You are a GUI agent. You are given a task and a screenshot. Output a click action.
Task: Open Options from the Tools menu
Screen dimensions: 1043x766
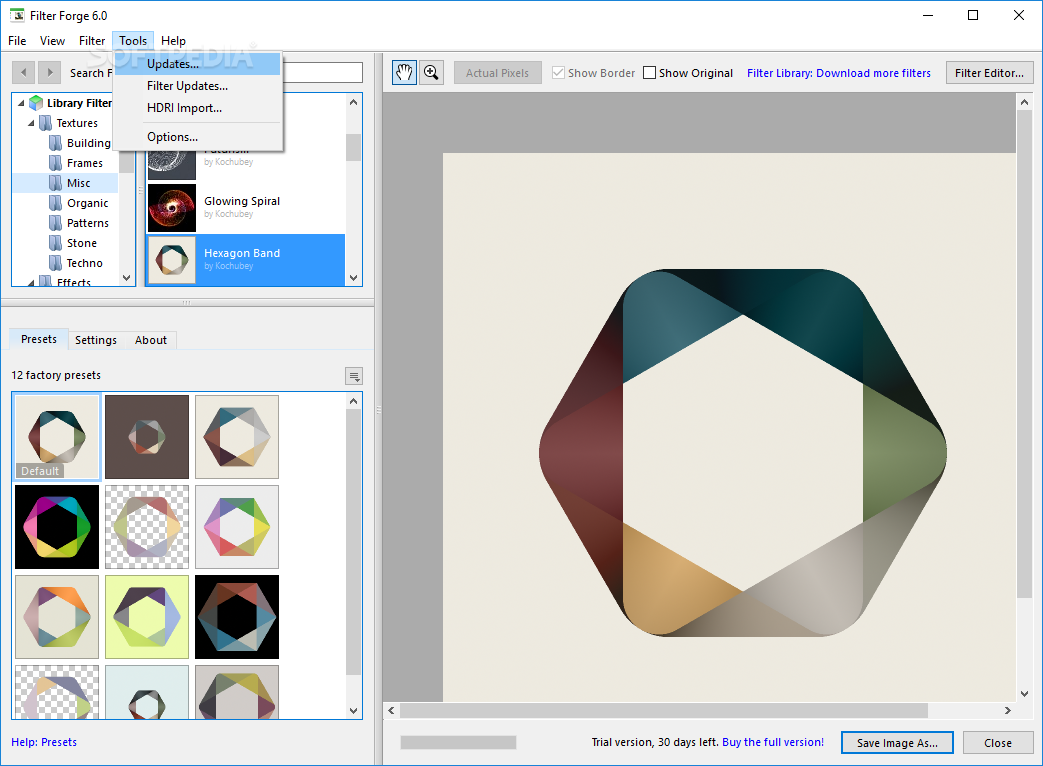pos(172,137)
